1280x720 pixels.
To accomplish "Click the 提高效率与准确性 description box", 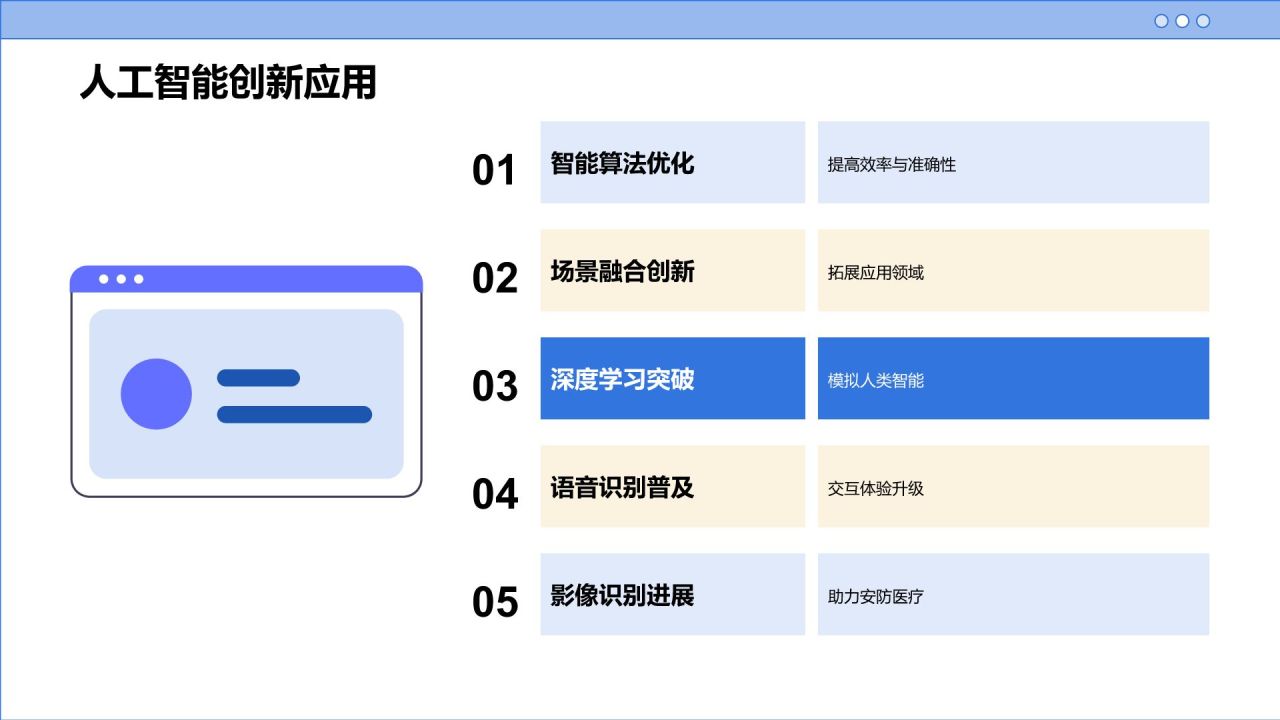I will click(x=1013, y=163).
